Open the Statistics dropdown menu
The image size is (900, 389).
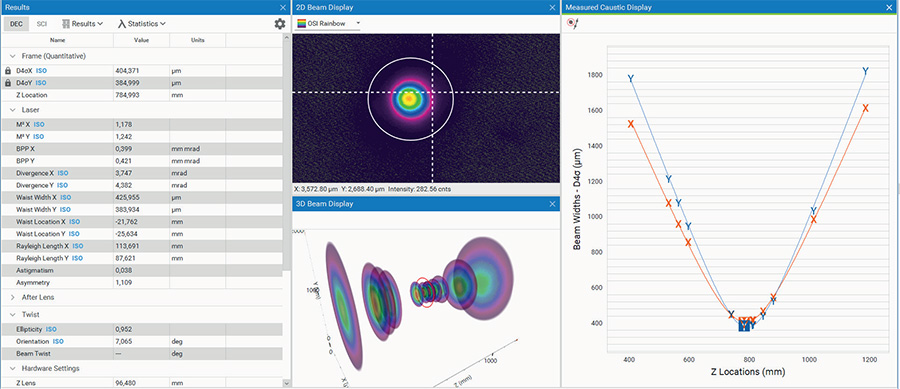coord(142,24)
